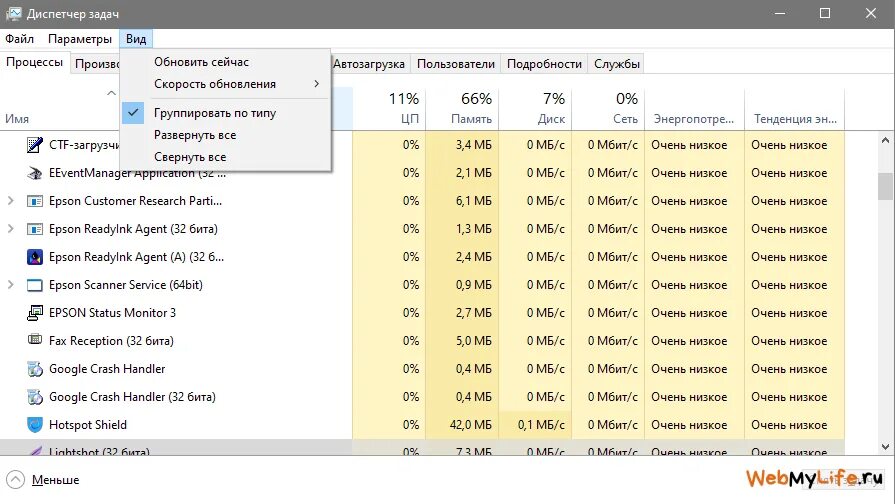
Task: Click the 5,0 МБ memory value
Action: pos(474,341)
